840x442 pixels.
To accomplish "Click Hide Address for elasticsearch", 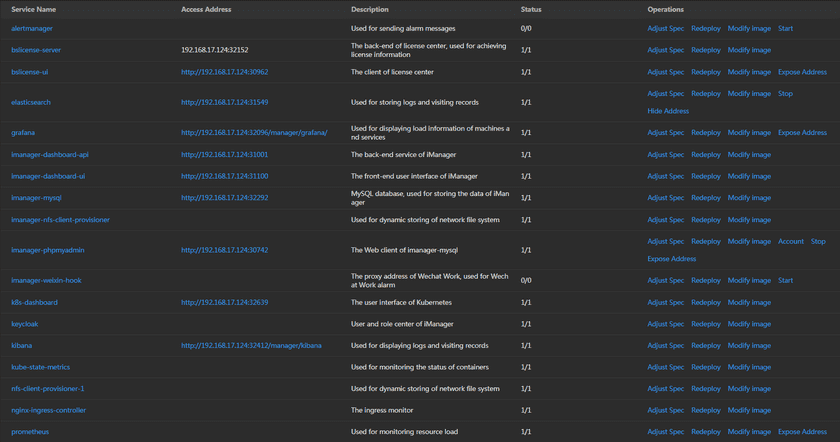I will (668, 111).
